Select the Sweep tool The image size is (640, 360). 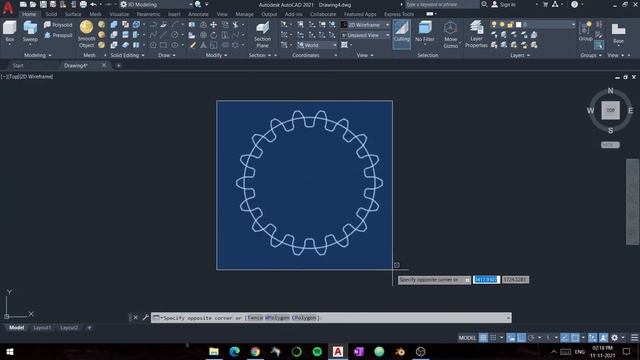(x=30, y=32)
